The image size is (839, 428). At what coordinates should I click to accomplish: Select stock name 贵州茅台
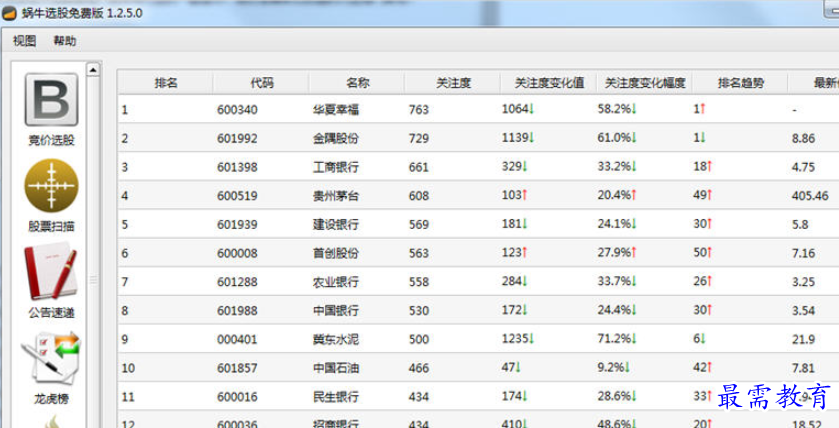(336, 196)
